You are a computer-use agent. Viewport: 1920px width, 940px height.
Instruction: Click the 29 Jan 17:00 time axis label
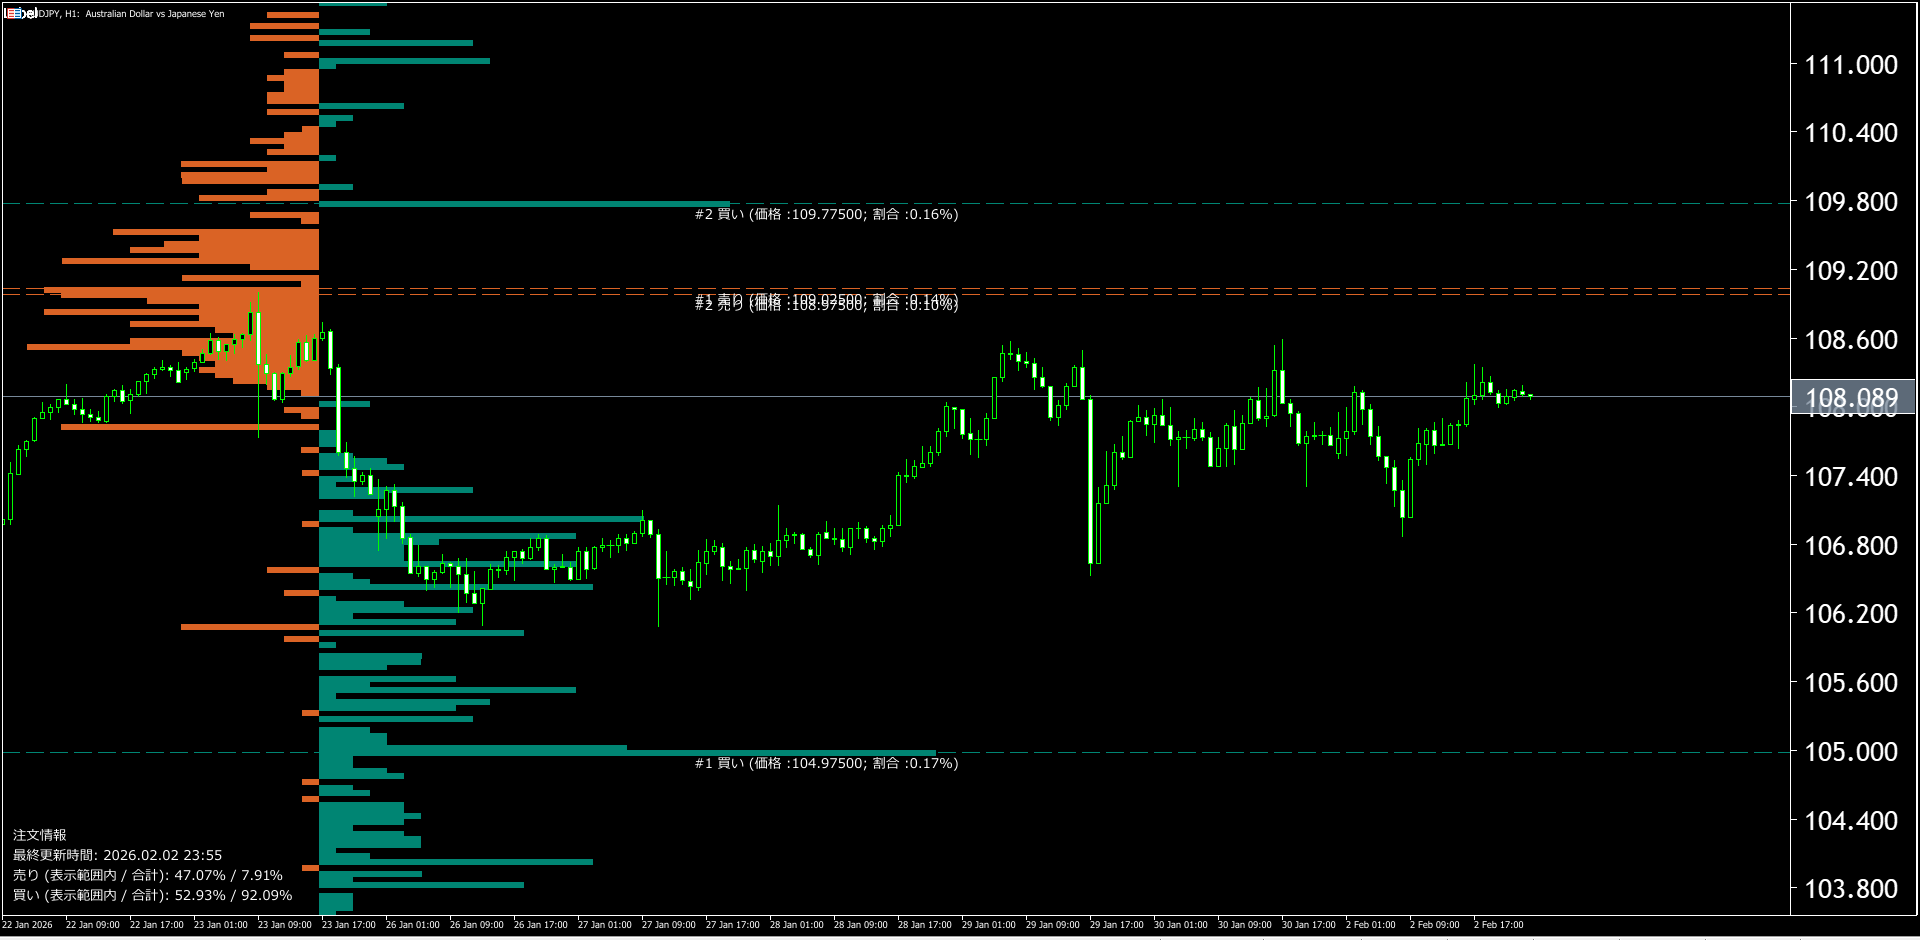pos(1117,925)
